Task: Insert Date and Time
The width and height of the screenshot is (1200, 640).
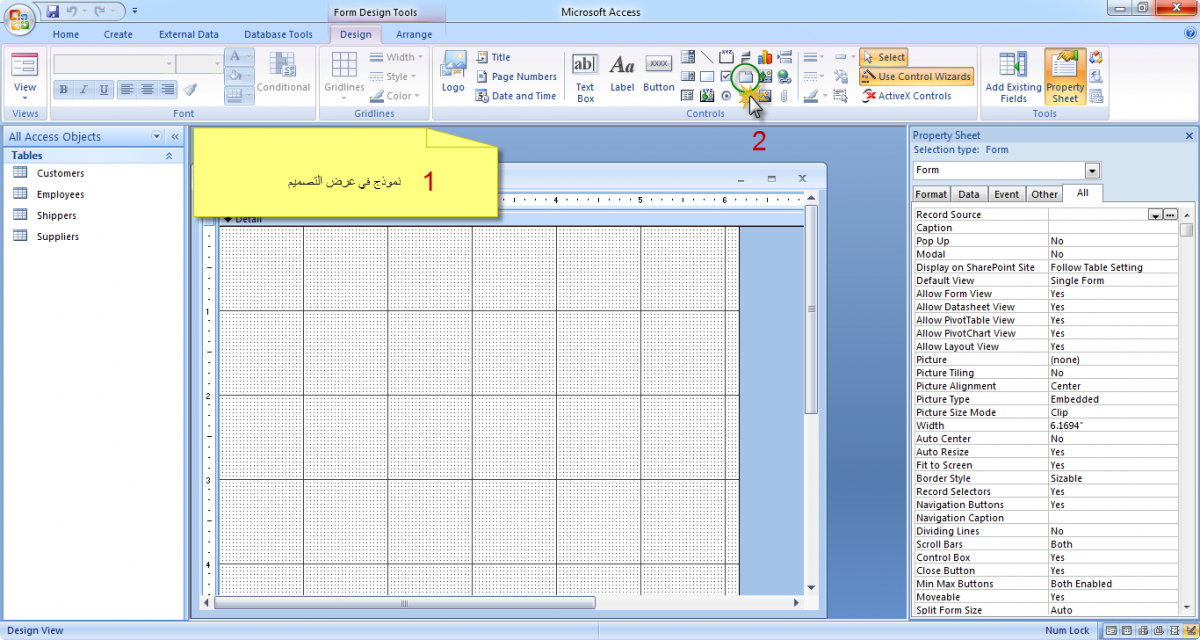Action: [x=516, y=96]
